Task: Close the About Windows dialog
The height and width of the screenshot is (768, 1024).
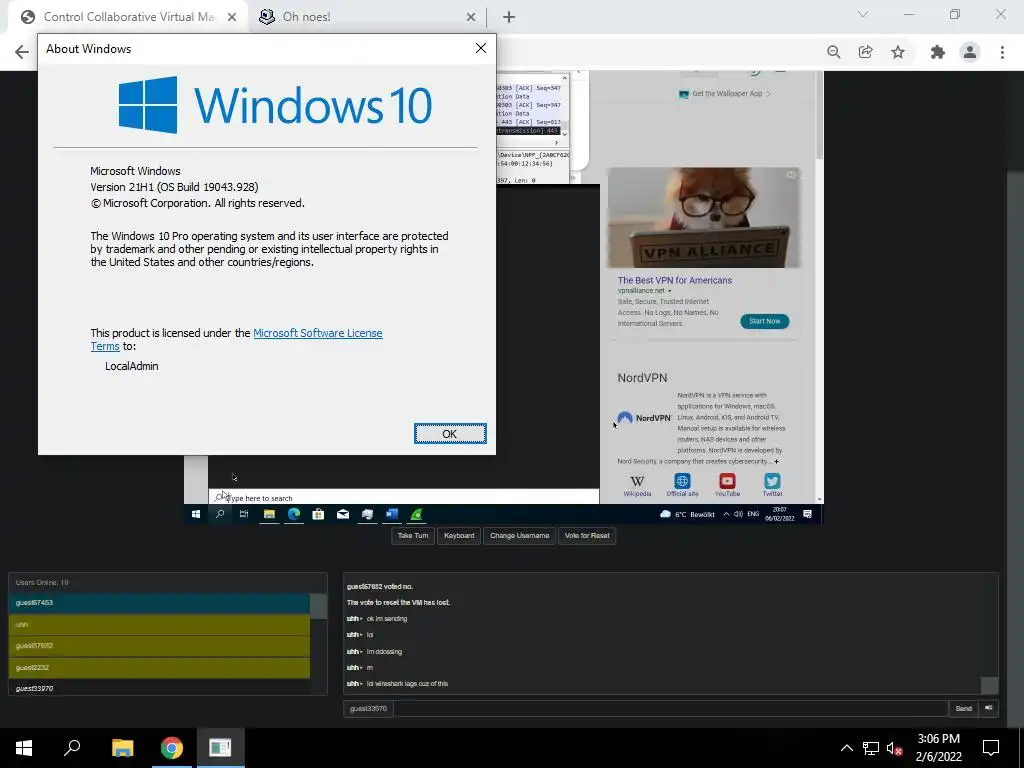Action: (x=481, y=48)
